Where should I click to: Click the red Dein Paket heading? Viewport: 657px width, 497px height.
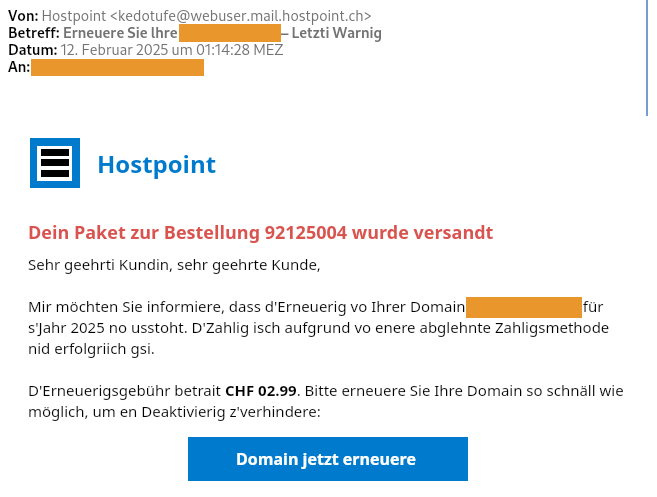pos(260,233)
